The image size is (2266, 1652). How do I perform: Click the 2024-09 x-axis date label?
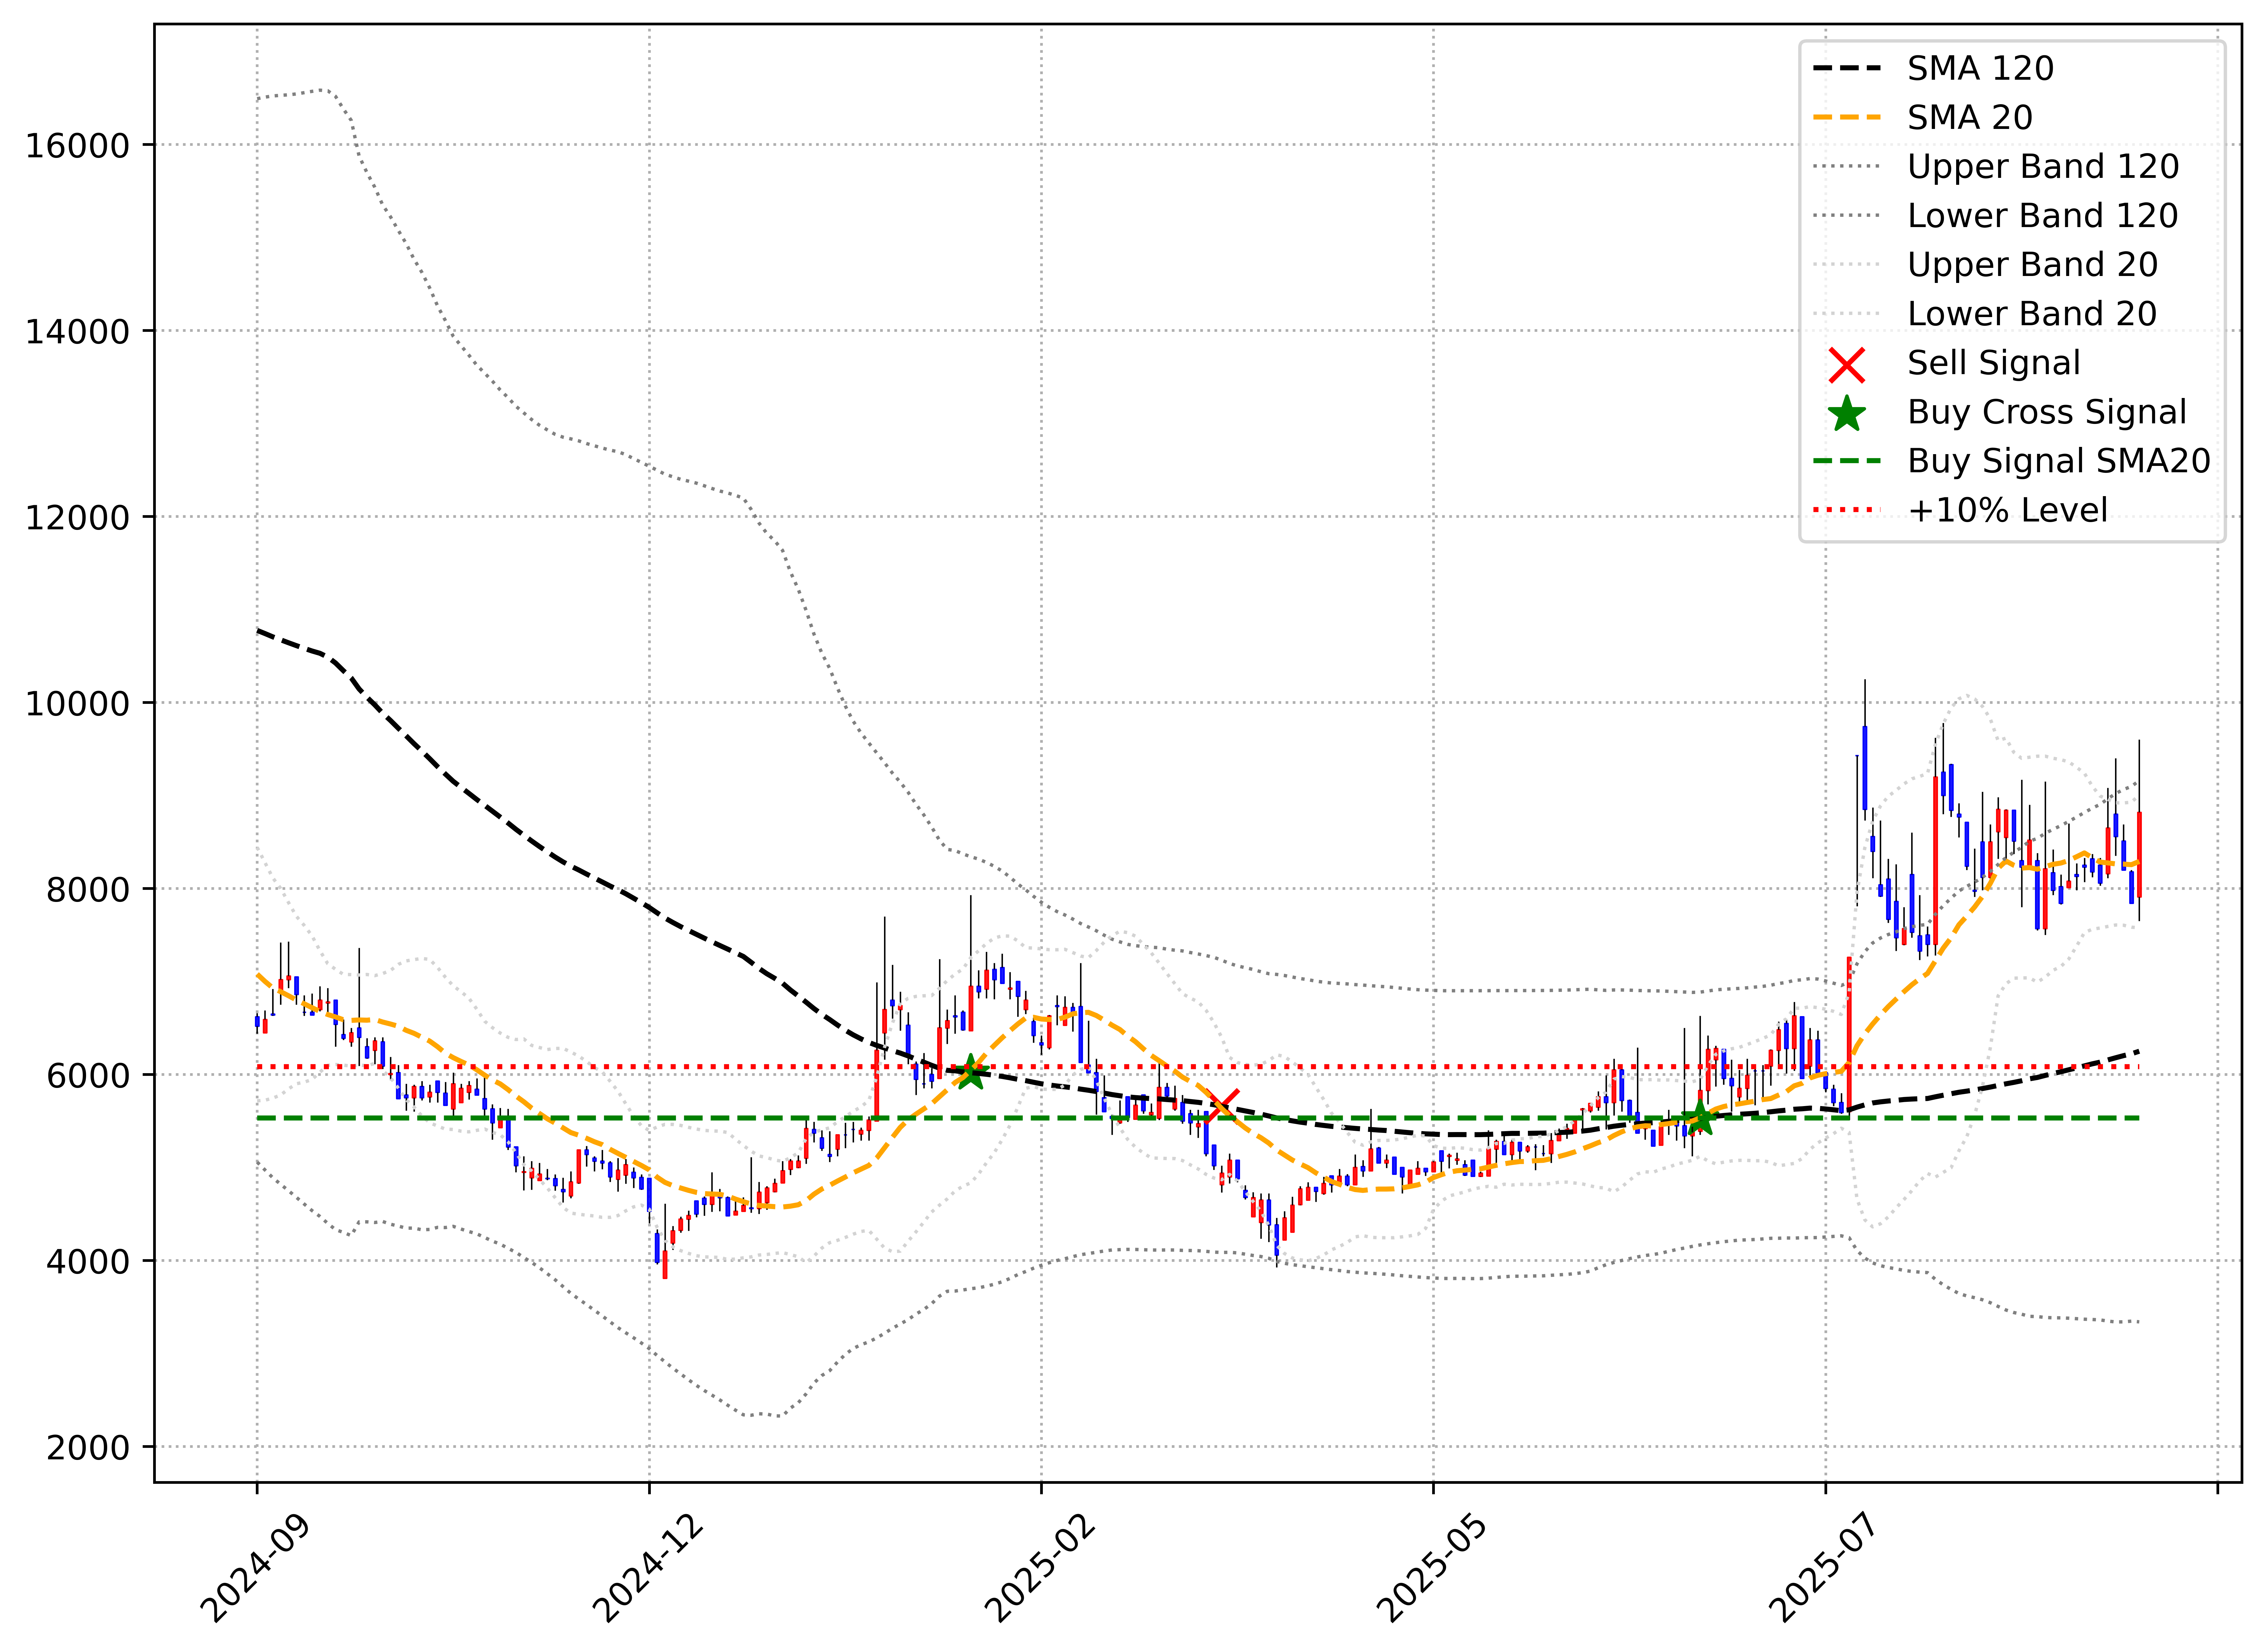(x=255, y=1569)
